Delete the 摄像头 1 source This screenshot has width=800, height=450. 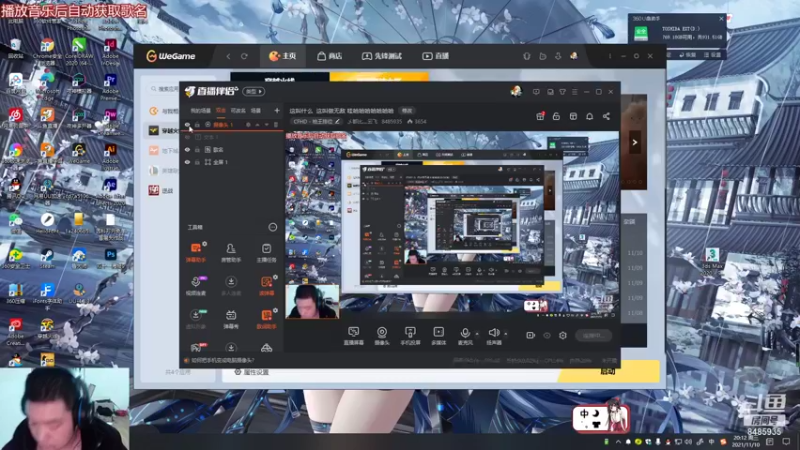pyautogui.click(x=276, y=124)
